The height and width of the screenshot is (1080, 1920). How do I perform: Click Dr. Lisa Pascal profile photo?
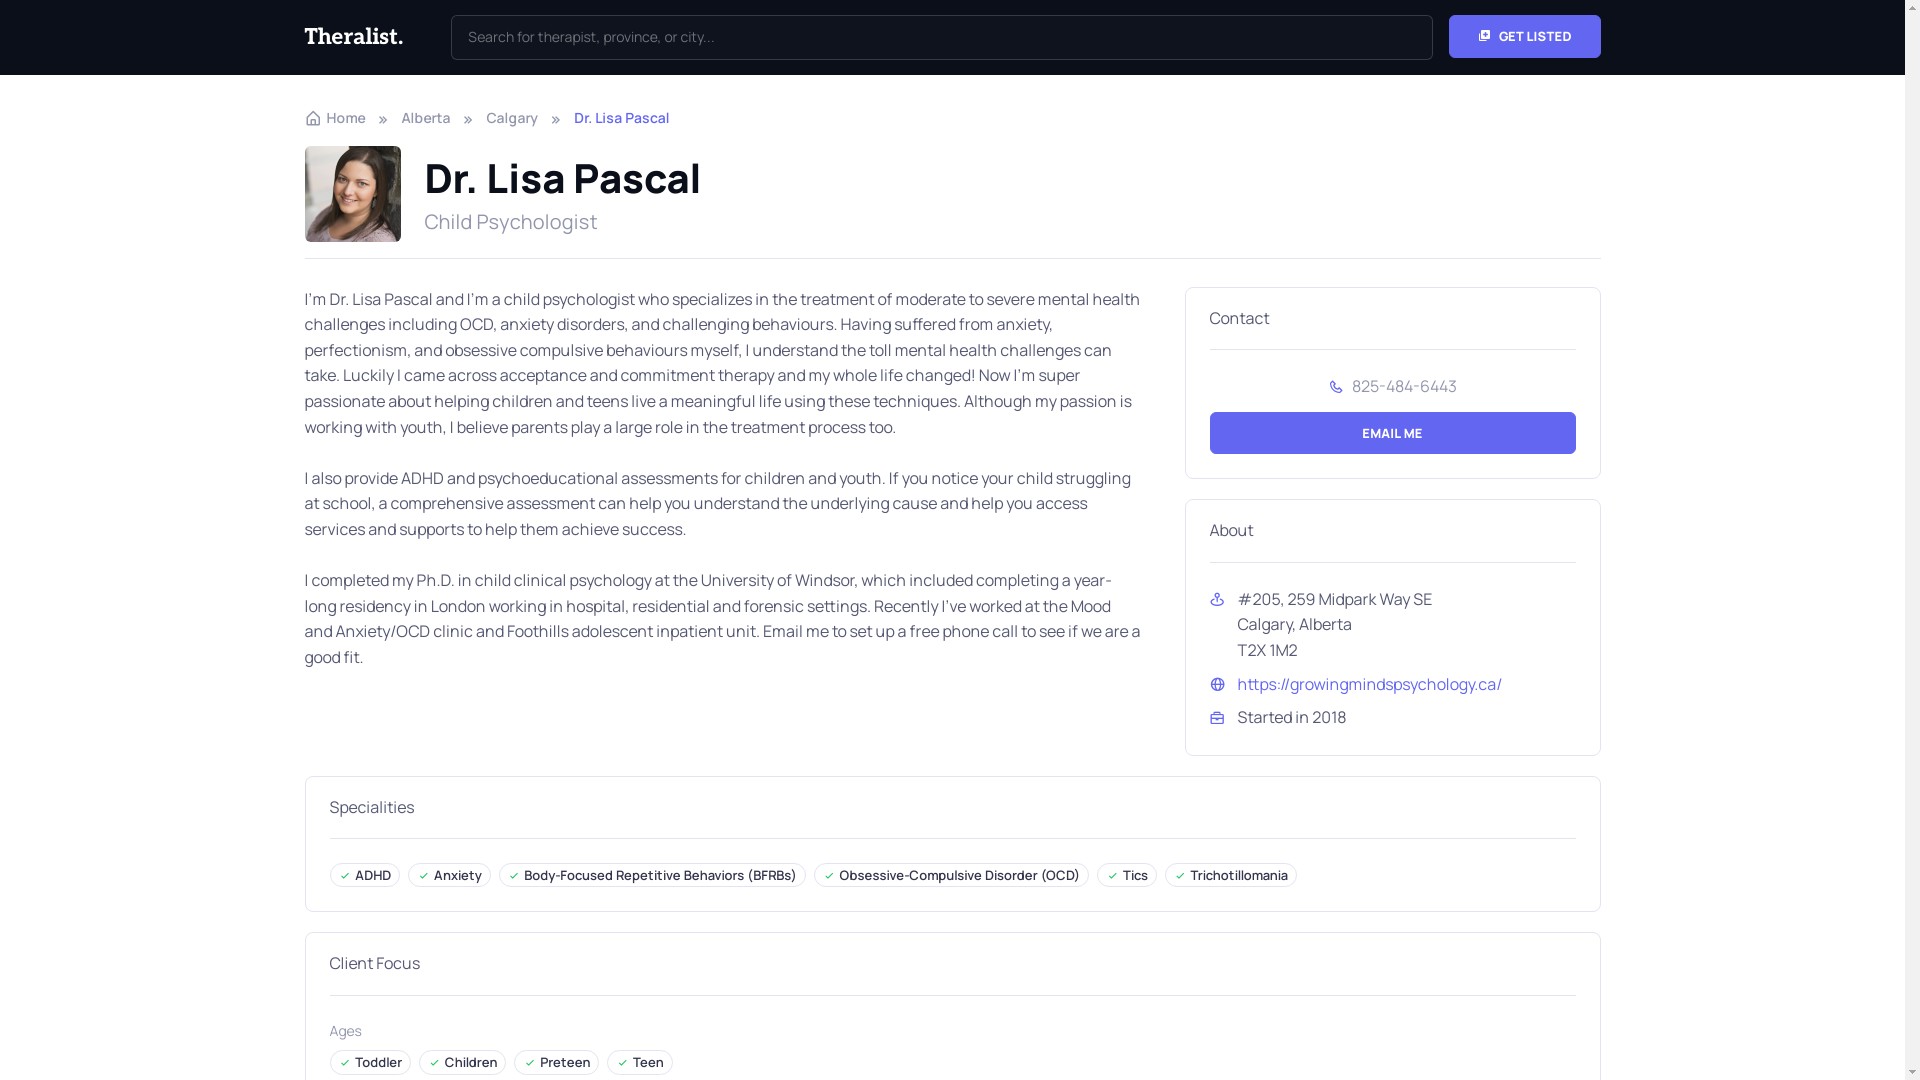352,194
